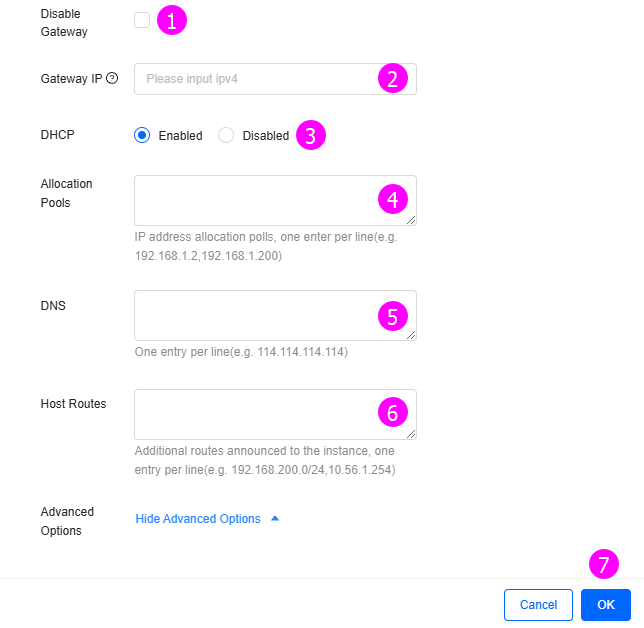This screenshot has height=628, width=644.
Task: Click the magenta marker numbered 1
Action: (172, 20)
